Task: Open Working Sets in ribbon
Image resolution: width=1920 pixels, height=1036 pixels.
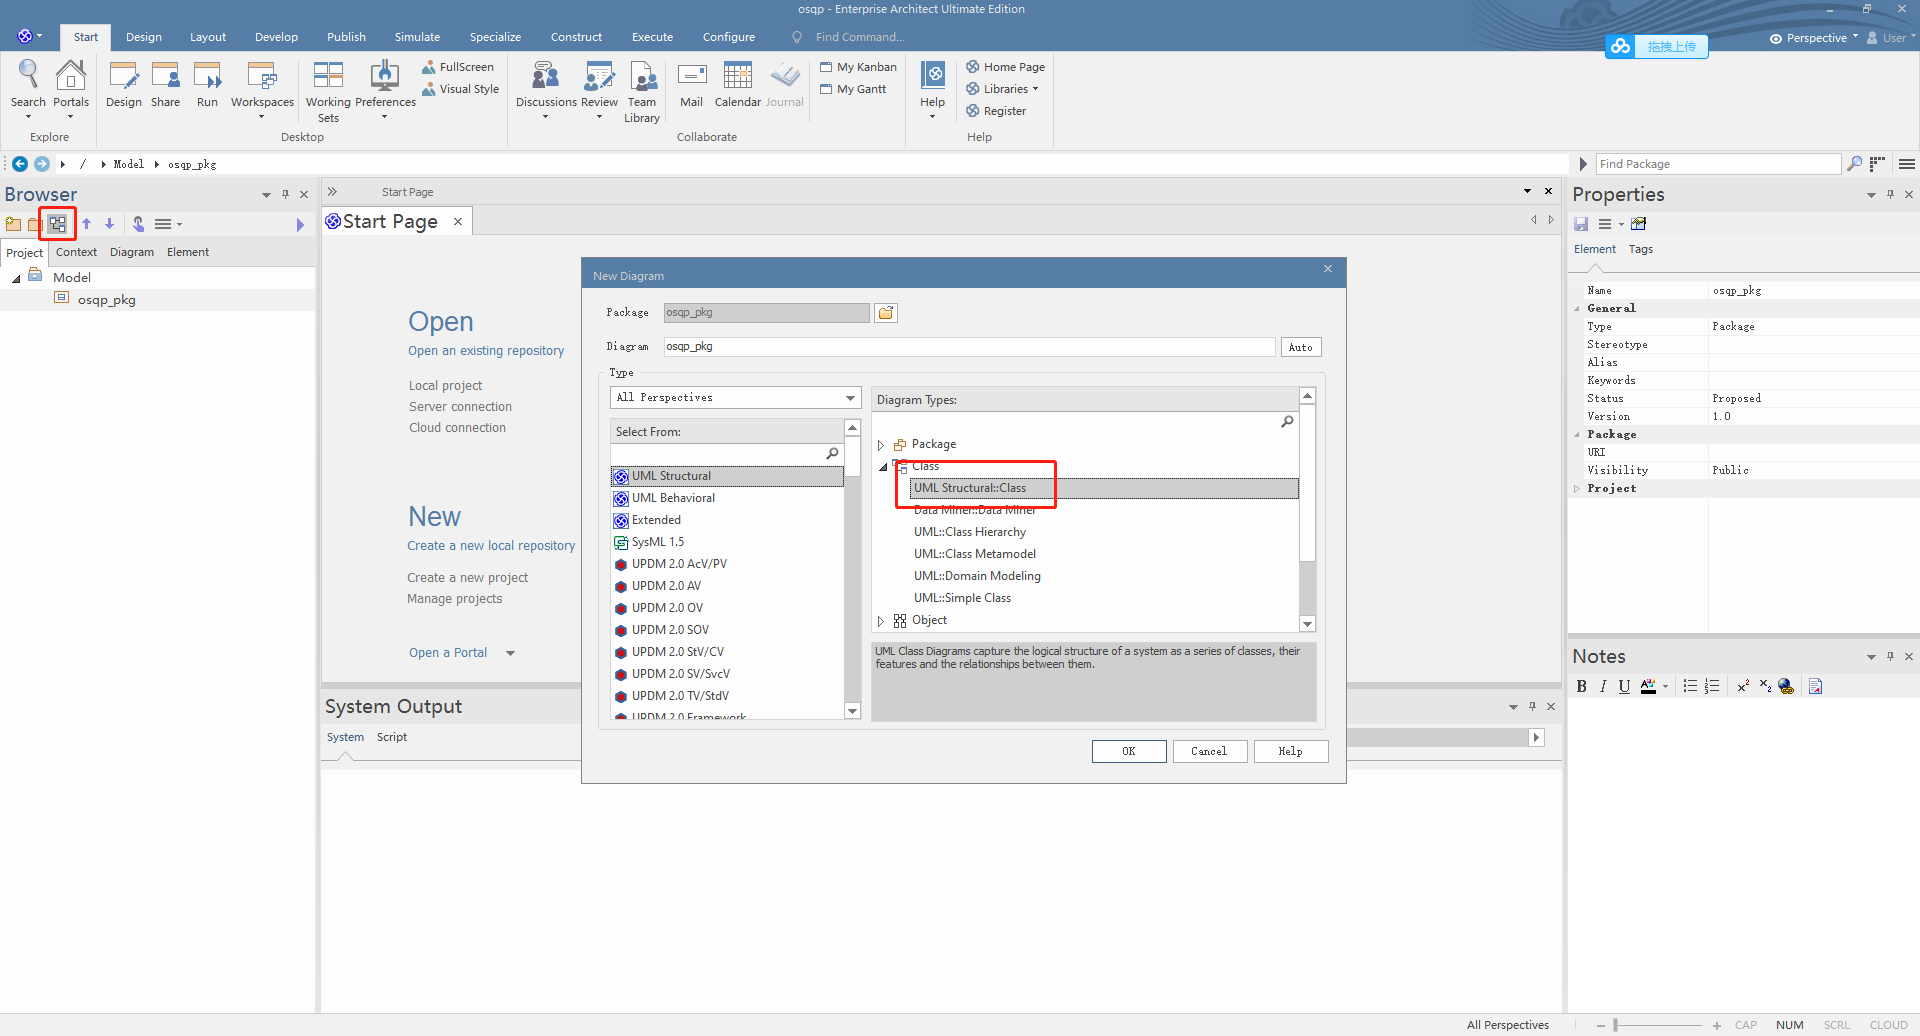Action: (328, 91)
